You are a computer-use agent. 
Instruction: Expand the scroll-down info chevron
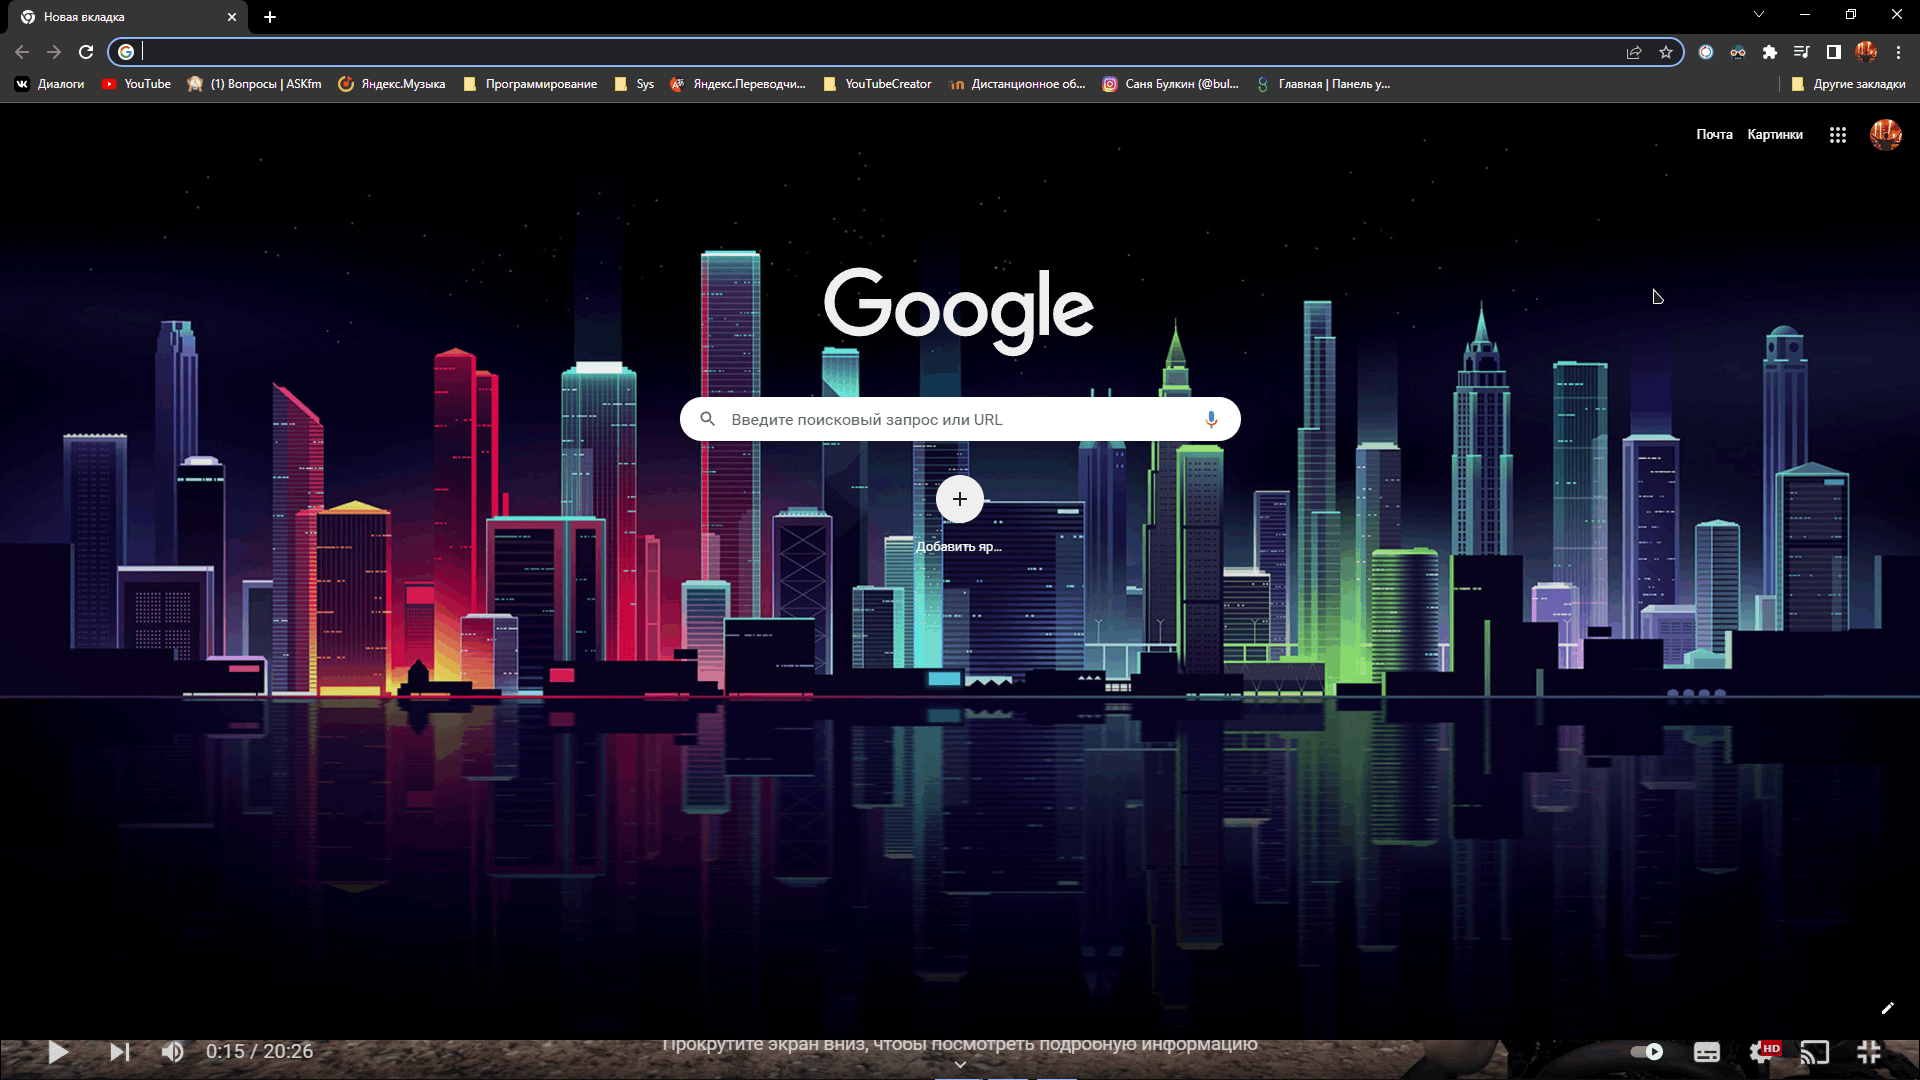(960, 1065)
